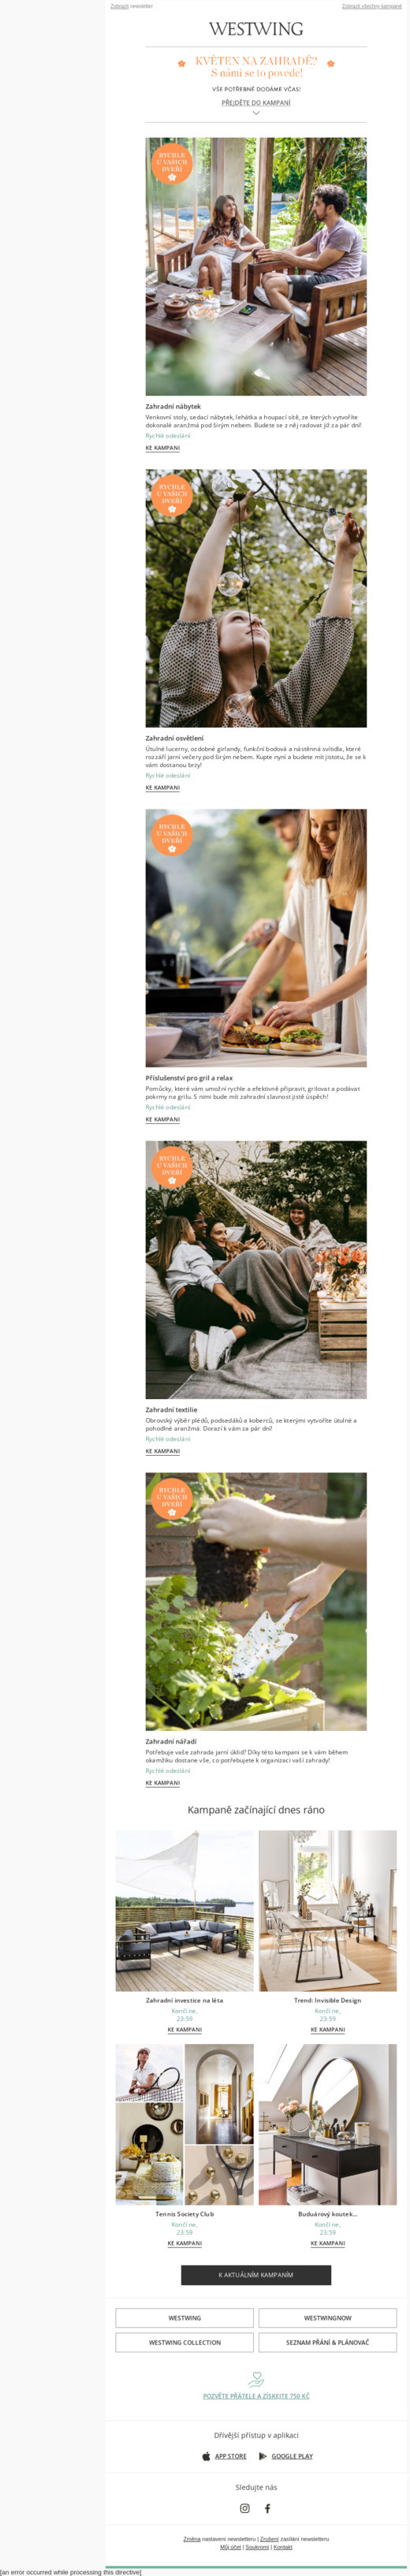The width and height of the screenshot is (410, 2576).
Task: Click the Westwing logo in the header
Action: pyautogui.click(x=256, y=29)
